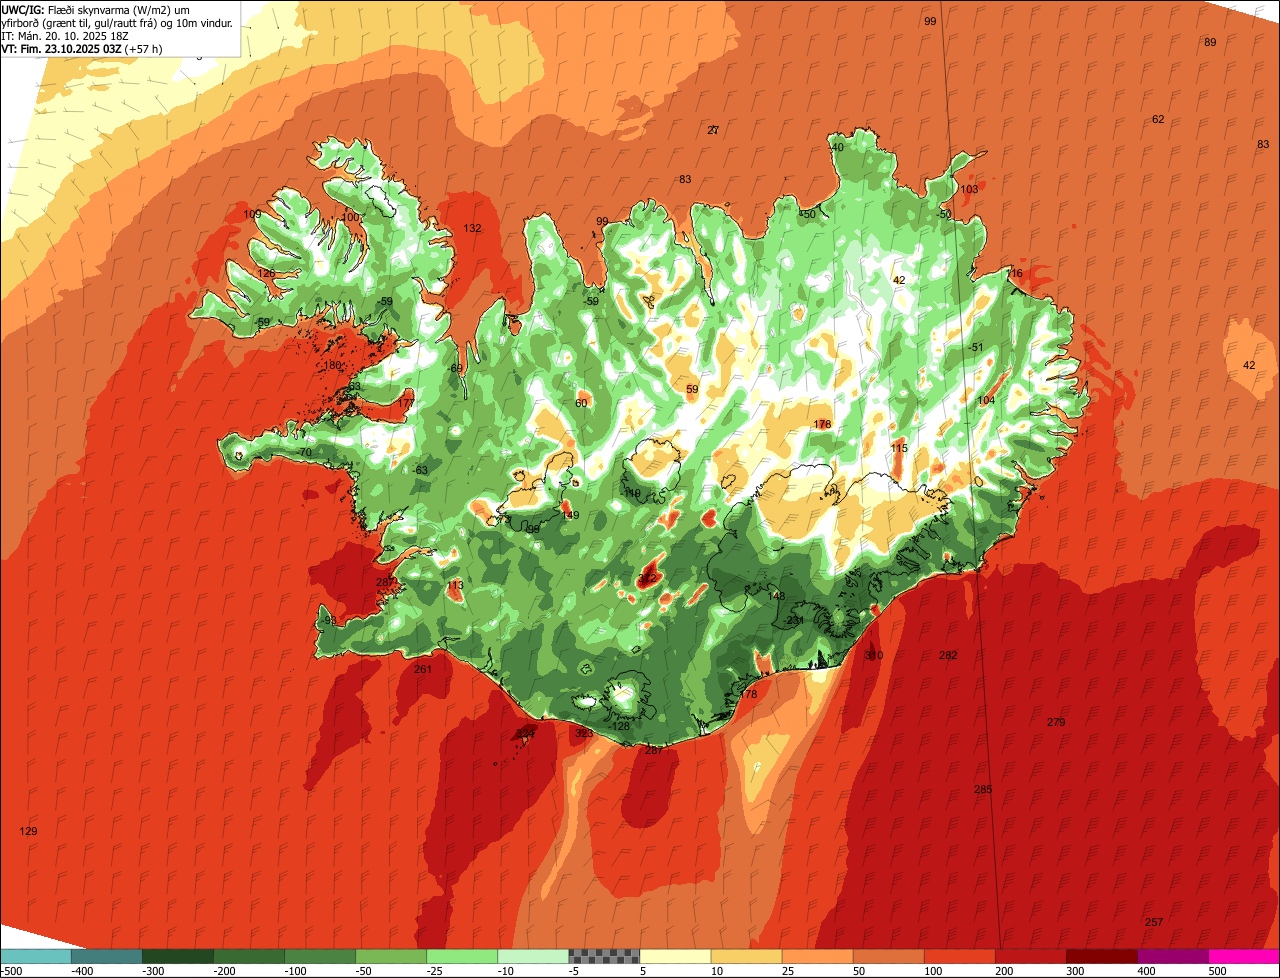Select the map value 104

tap(986, 400)
